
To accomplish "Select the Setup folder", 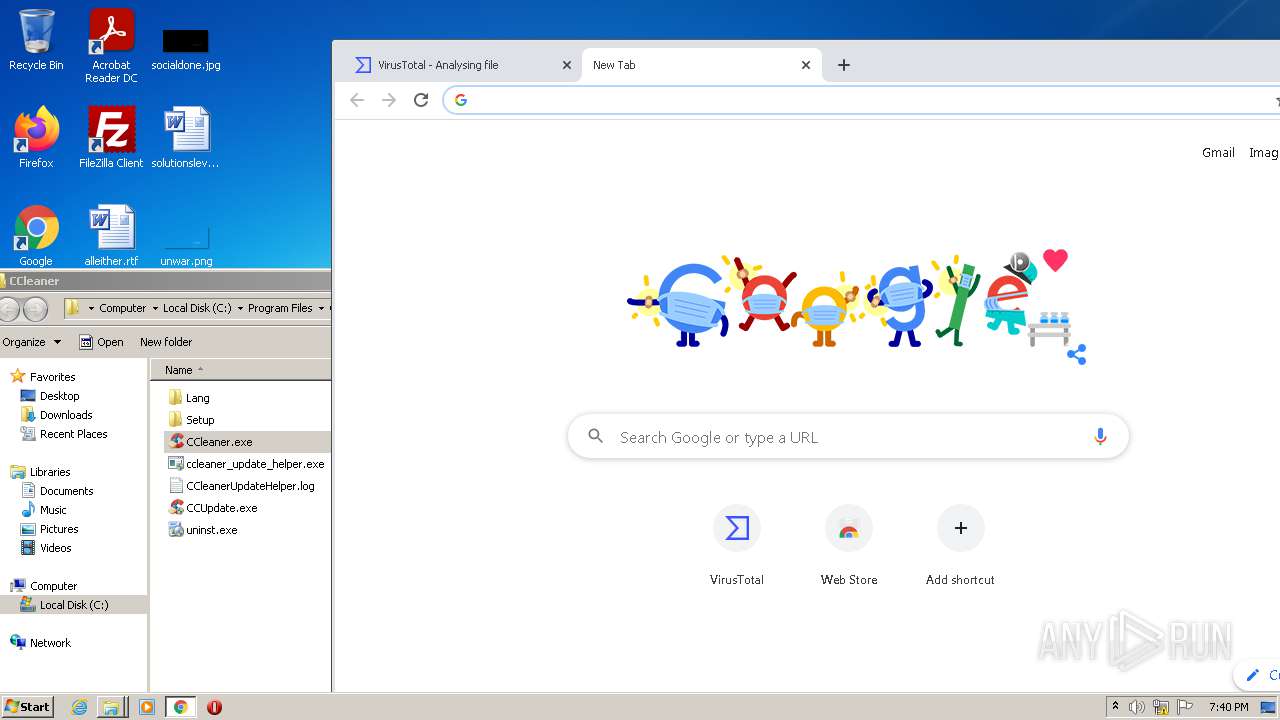I will 192,420.
